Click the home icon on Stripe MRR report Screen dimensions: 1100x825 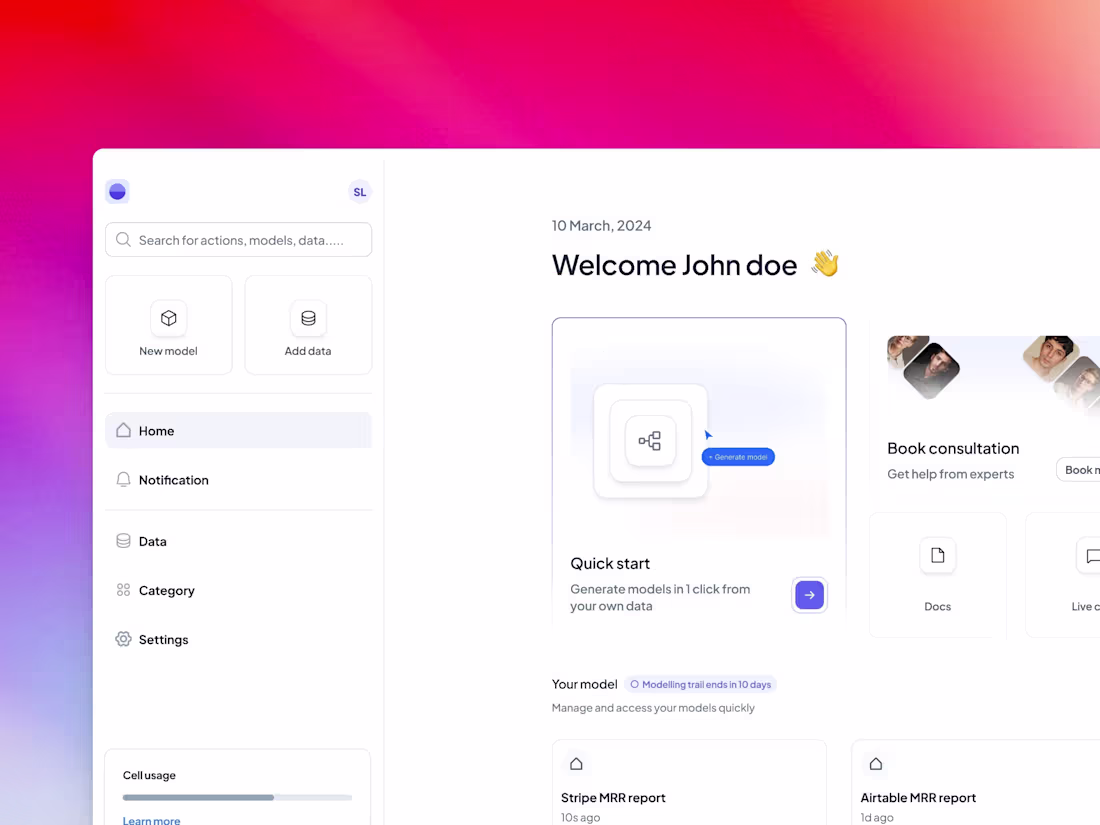click(x=576, y=763)
